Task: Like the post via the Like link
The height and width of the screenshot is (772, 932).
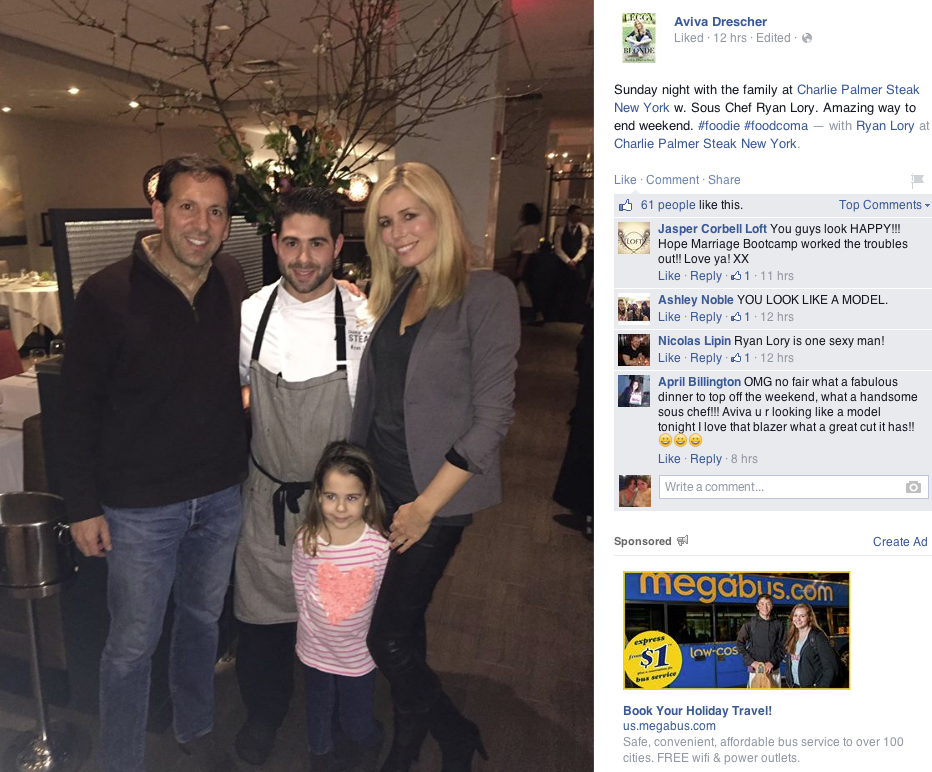Action: 625,179
